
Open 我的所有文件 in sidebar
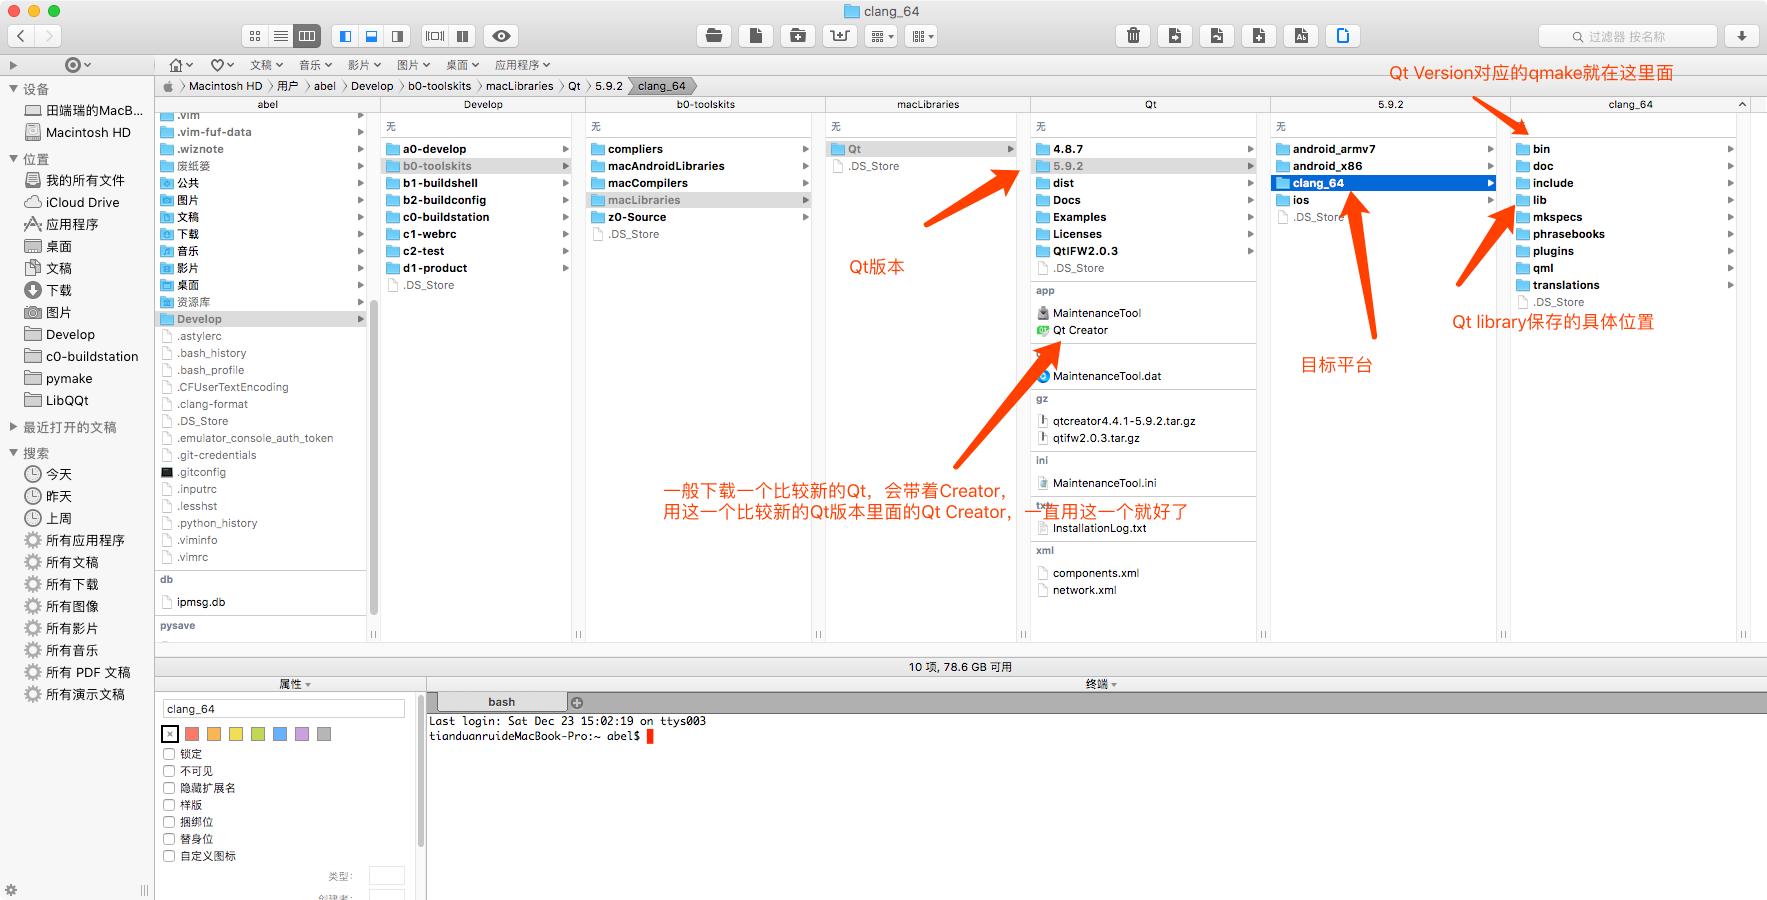(x=85, y=180)
